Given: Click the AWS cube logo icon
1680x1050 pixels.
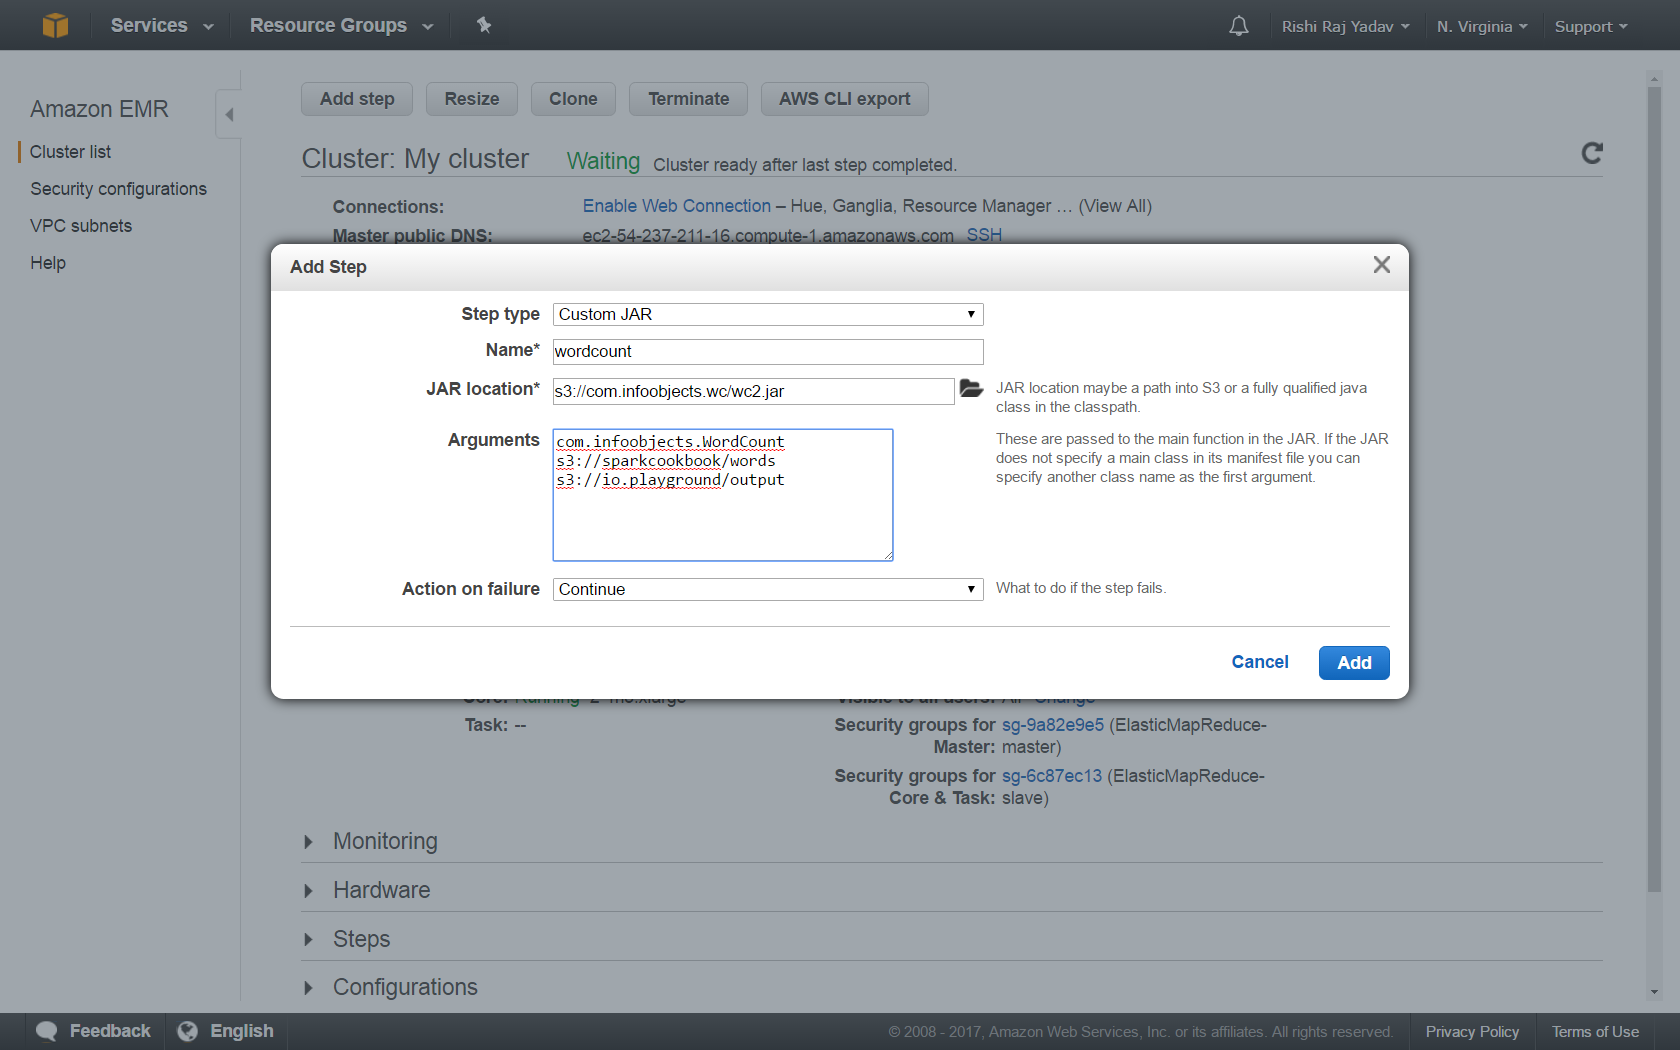Looking at the screenshot, I should [55, 25].
